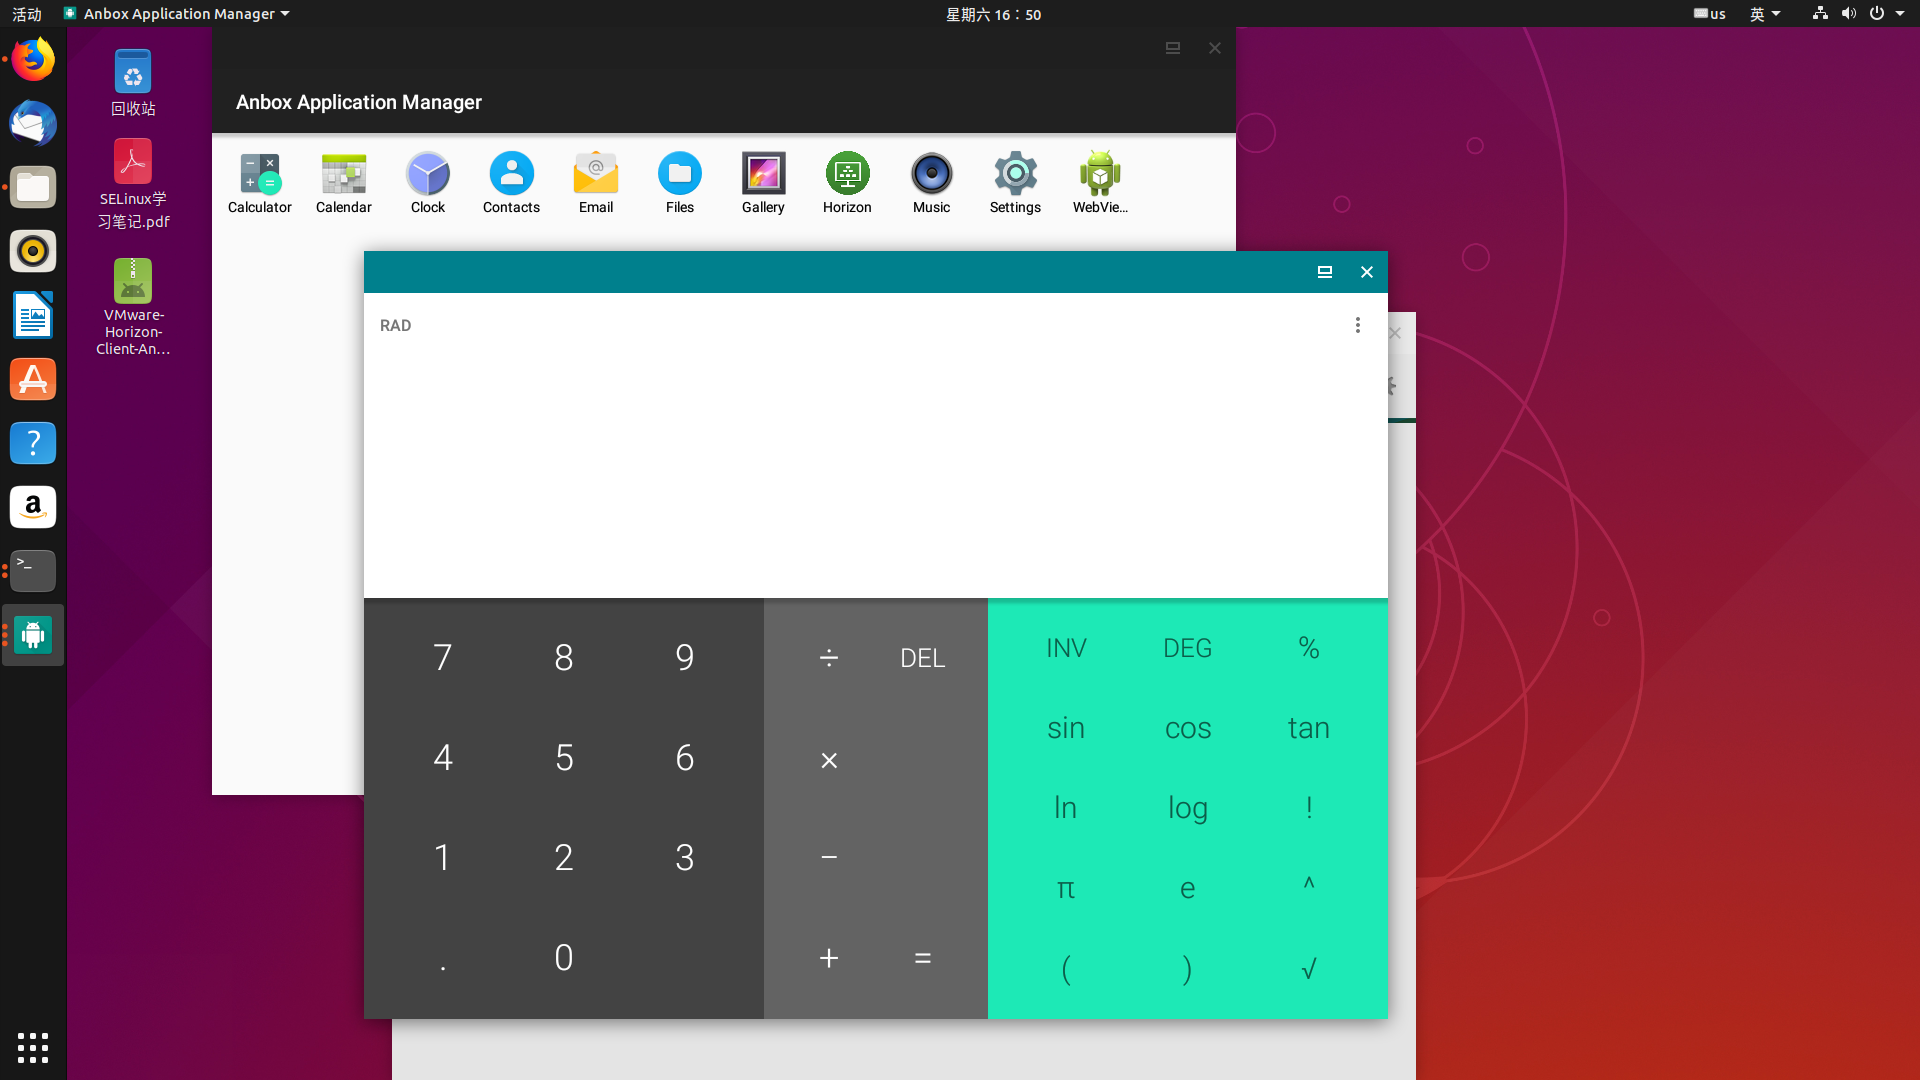Enable INV inverse functions mode
The width and height of the screenshot is (1920, 1080).
[1065, 647]
